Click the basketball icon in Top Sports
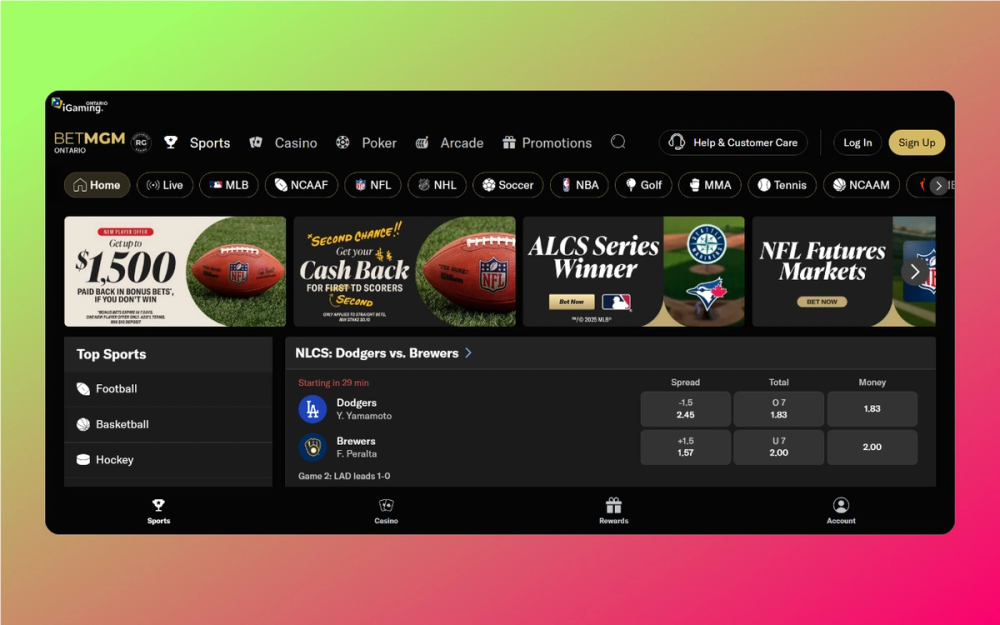The height and width of the screenshot is (625, 1000). point(83,424)
